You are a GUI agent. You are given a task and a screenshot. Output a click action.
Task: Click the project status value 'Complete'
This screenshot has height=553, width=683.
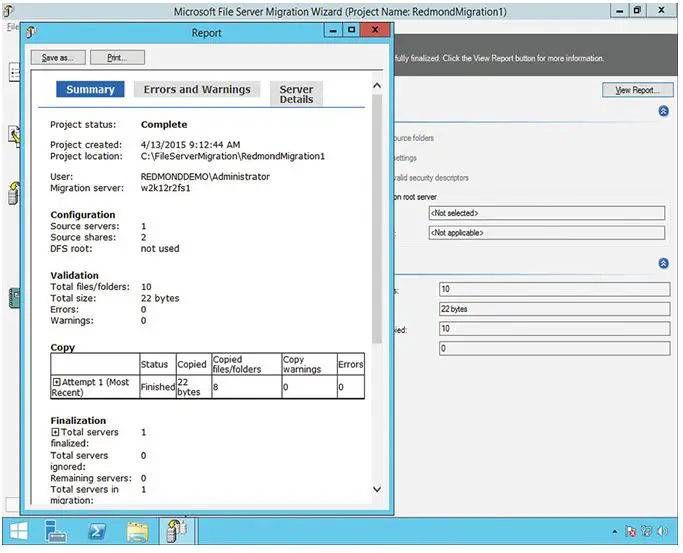(164, 125)
